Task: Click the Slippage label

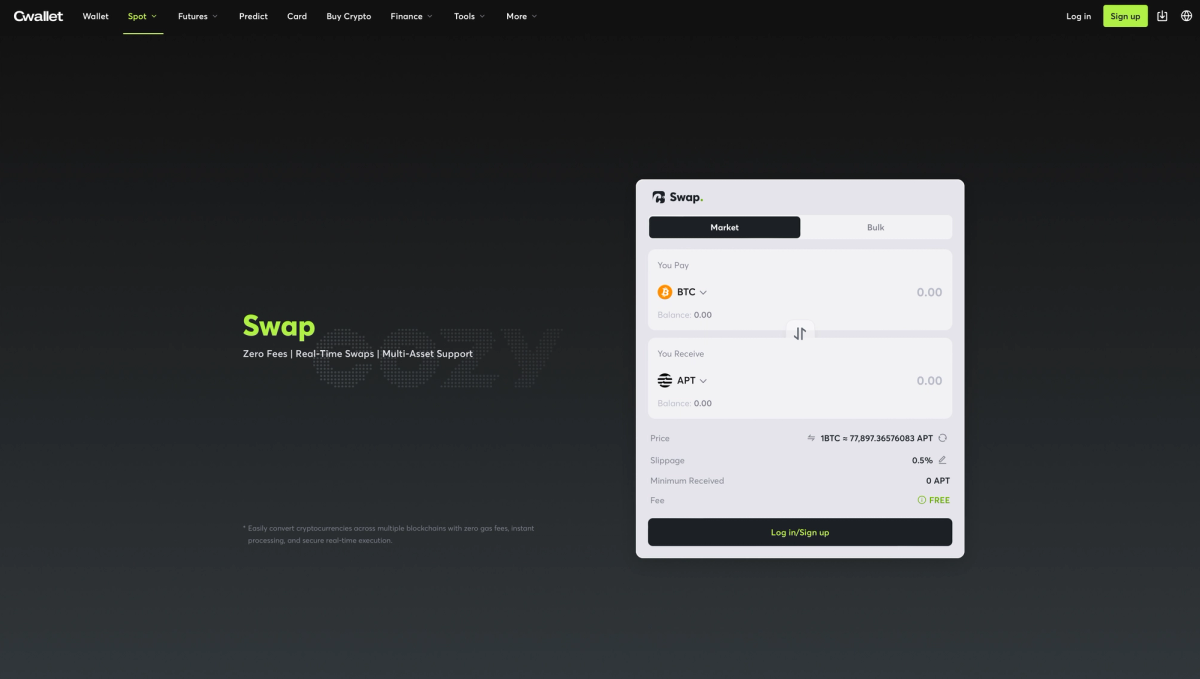Action: coord(667,461)
